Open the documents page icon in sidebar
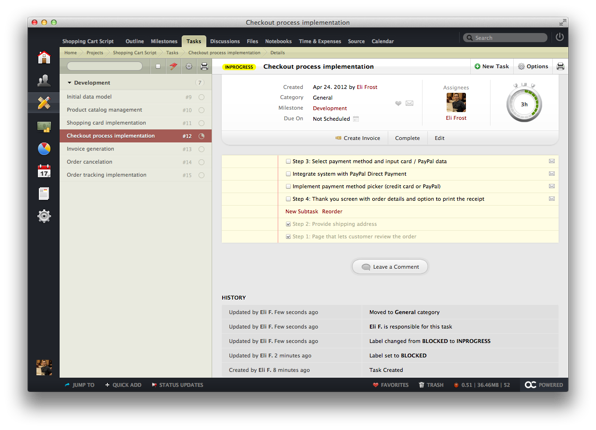Viewport: 596px width, 430px height. pyautogui.click(x=44, y=194)
